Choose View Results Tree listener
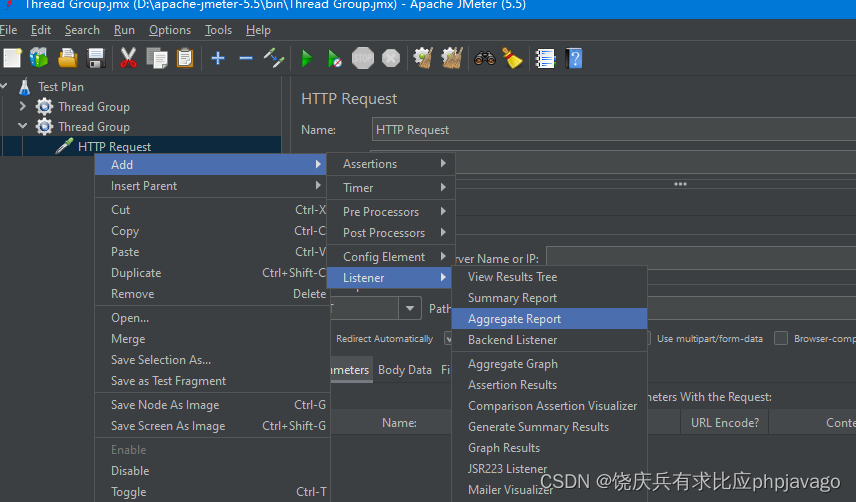Screen dimensions: 856x502 point(549,277)
